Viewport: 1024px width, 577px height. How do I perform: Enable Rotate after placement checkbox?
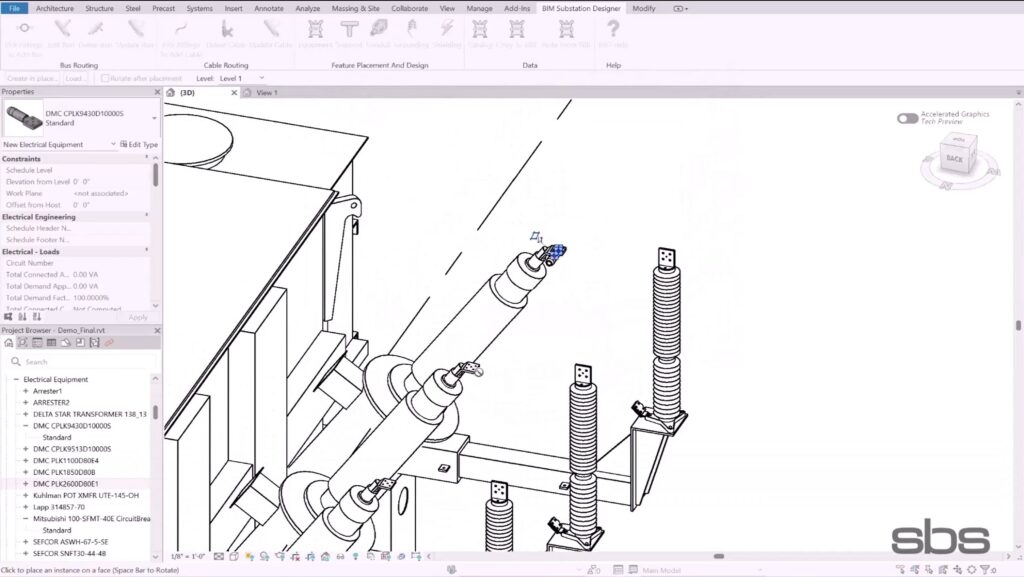pos(105,78)
